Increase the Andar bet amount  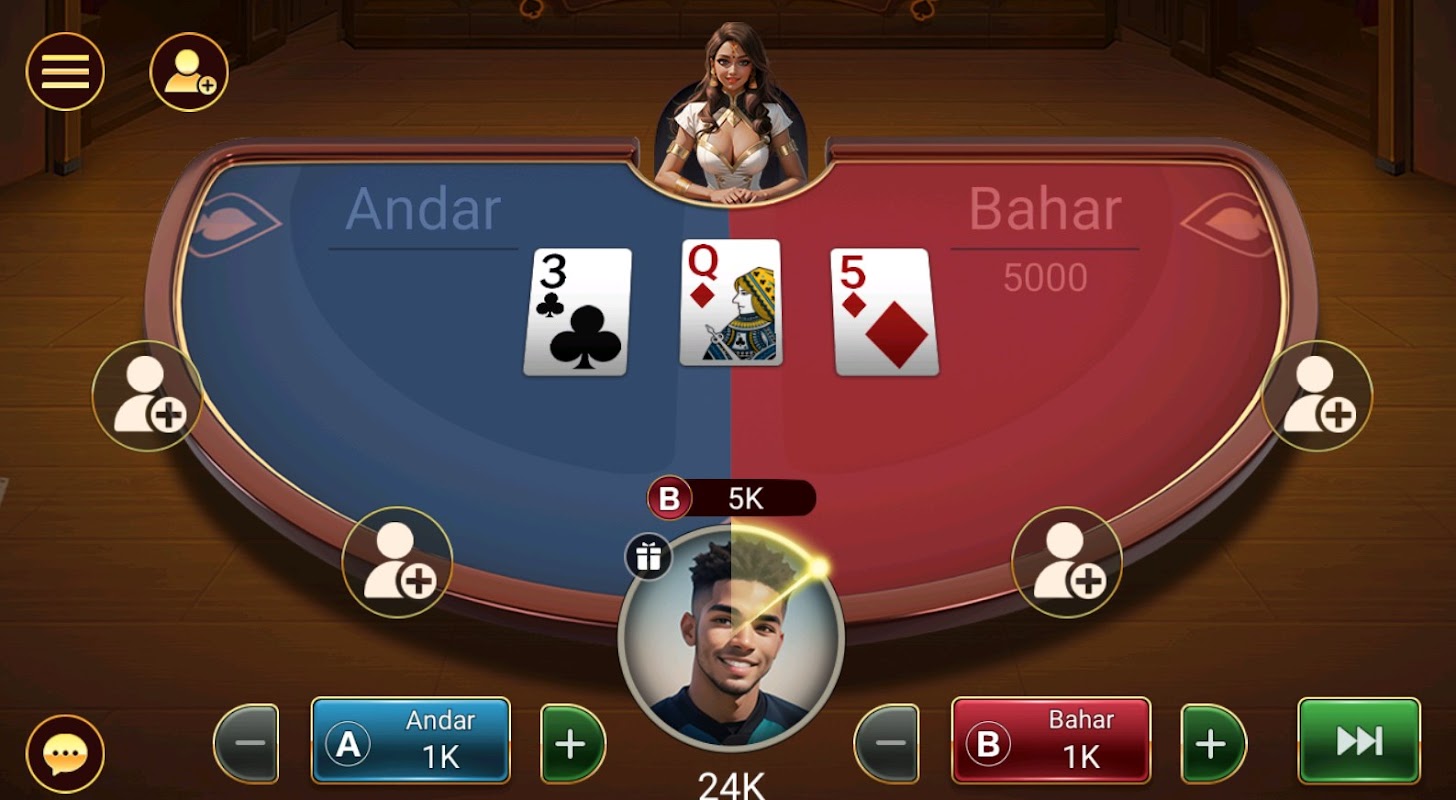[x=573, y=743]
